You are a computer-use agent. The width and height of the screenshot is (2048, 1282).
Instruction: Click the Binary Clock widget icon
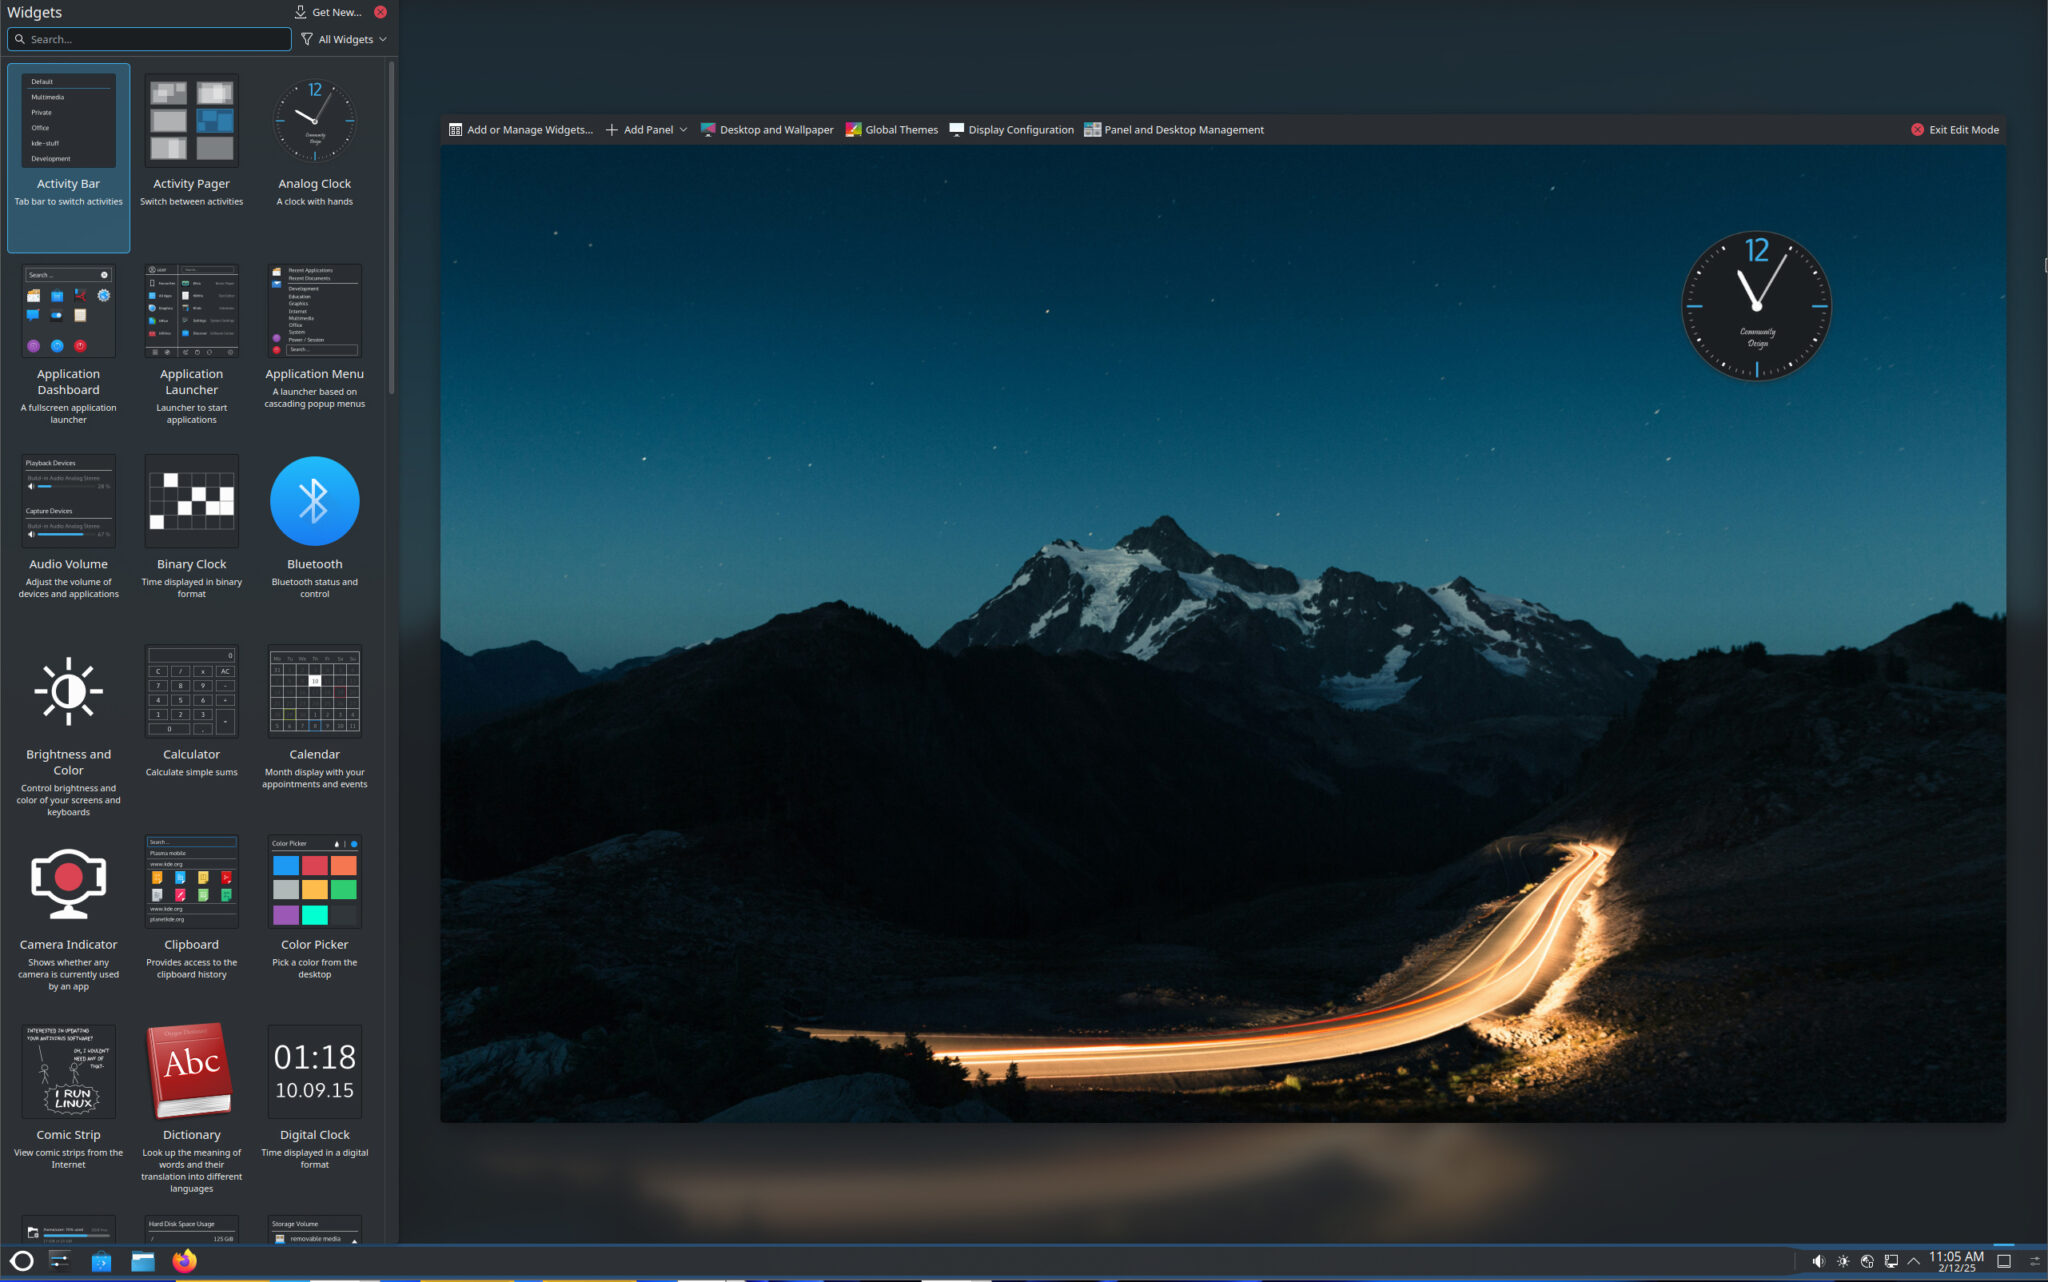(191, 501)
